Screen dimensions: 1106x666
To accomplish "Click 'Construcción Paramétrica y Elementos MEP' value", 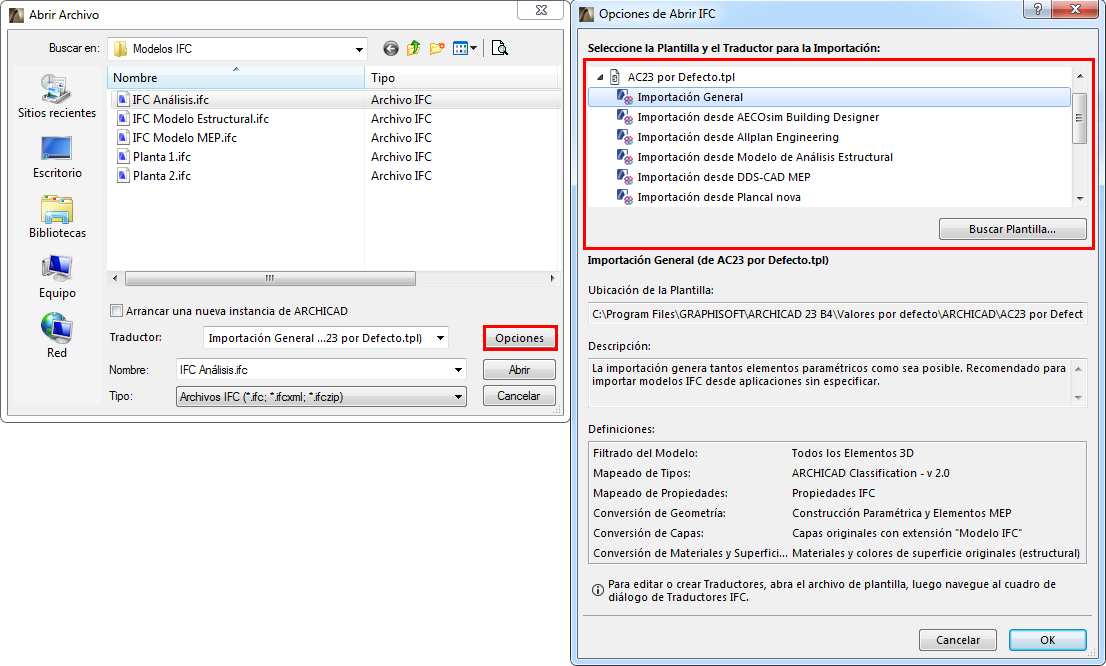I will (901, 513).
